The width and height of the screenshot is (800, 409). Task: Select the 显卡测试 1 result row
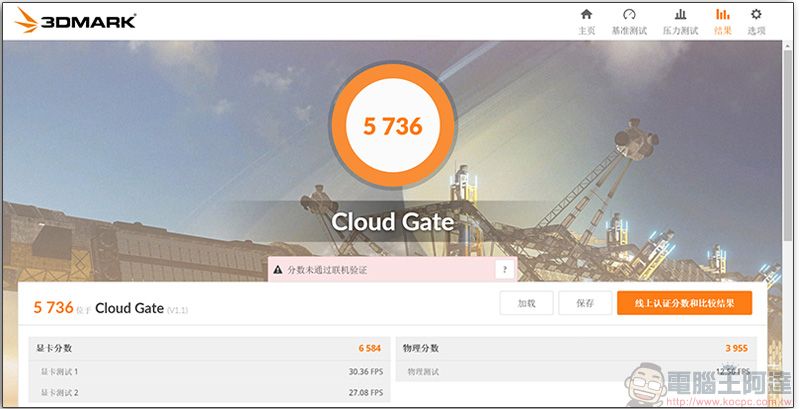208,371
